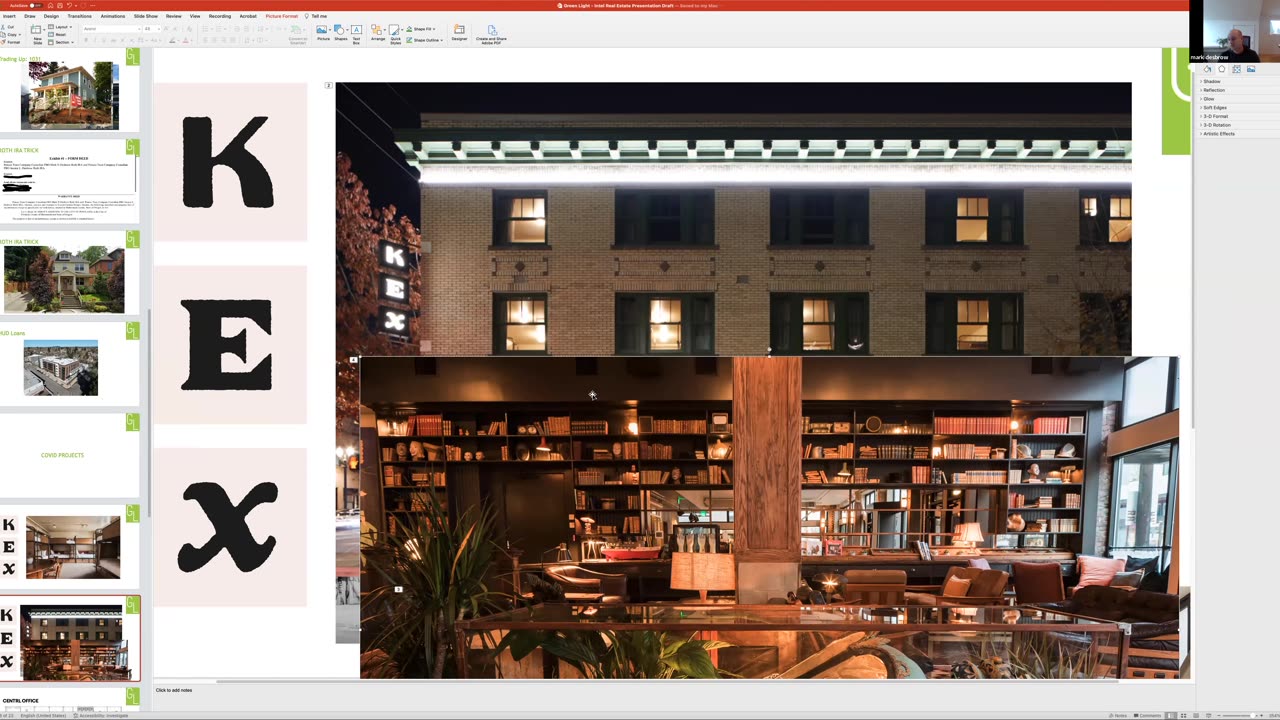Open the font name combo box
The height and width of the screenshot is (720, 1280).
click(111, 29)
